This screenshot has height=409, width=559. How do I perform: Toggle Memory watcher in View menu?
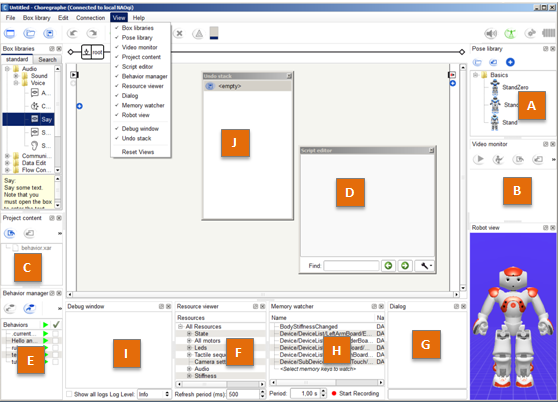(x=143, y=105)
